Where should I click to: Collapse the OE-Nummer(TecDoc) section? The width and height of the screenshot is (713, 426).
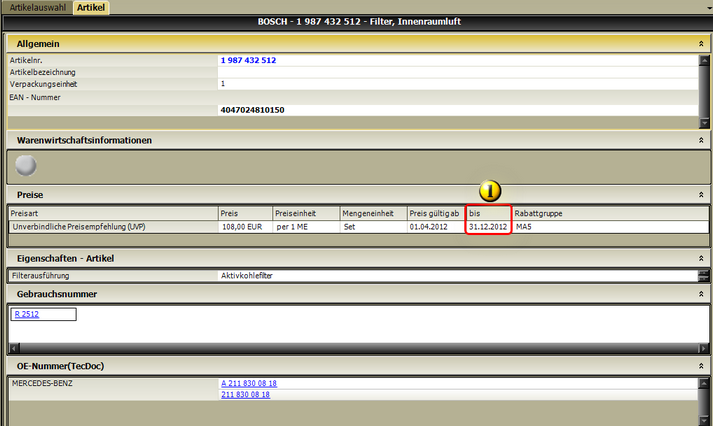click(701, 366)
